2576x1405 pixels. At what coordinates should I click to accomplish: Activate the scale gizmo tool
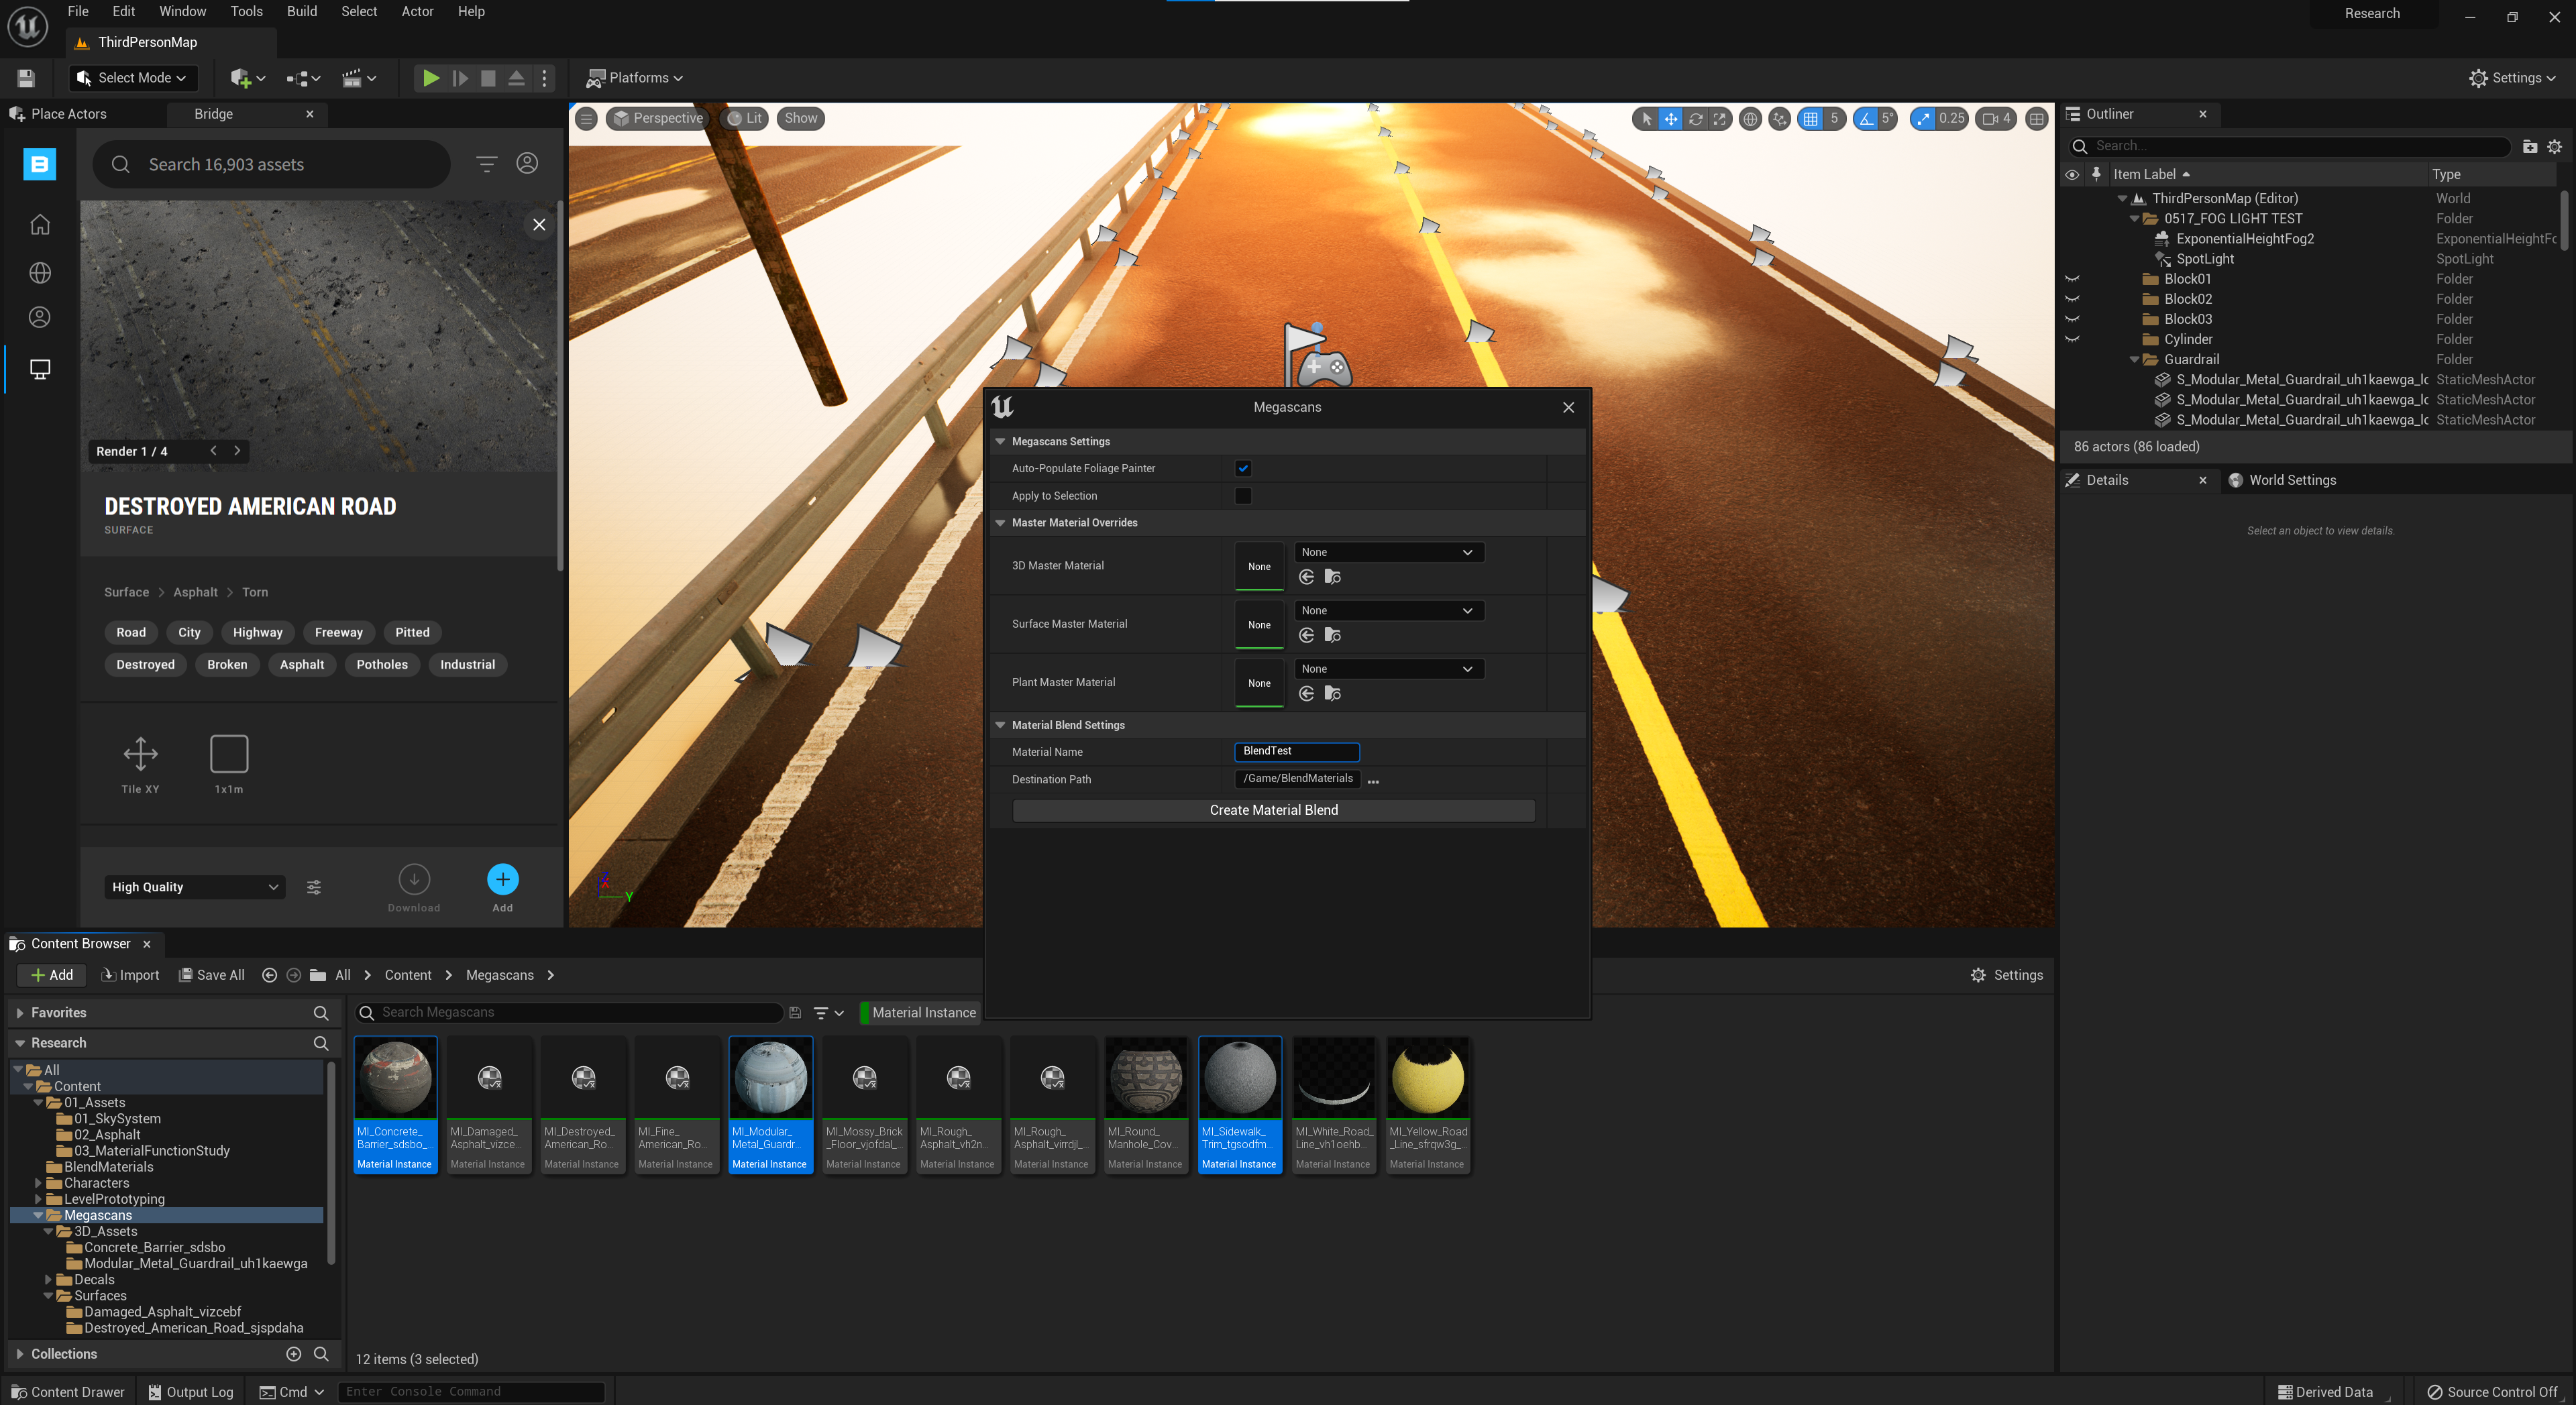click(x=1720, y=119)
